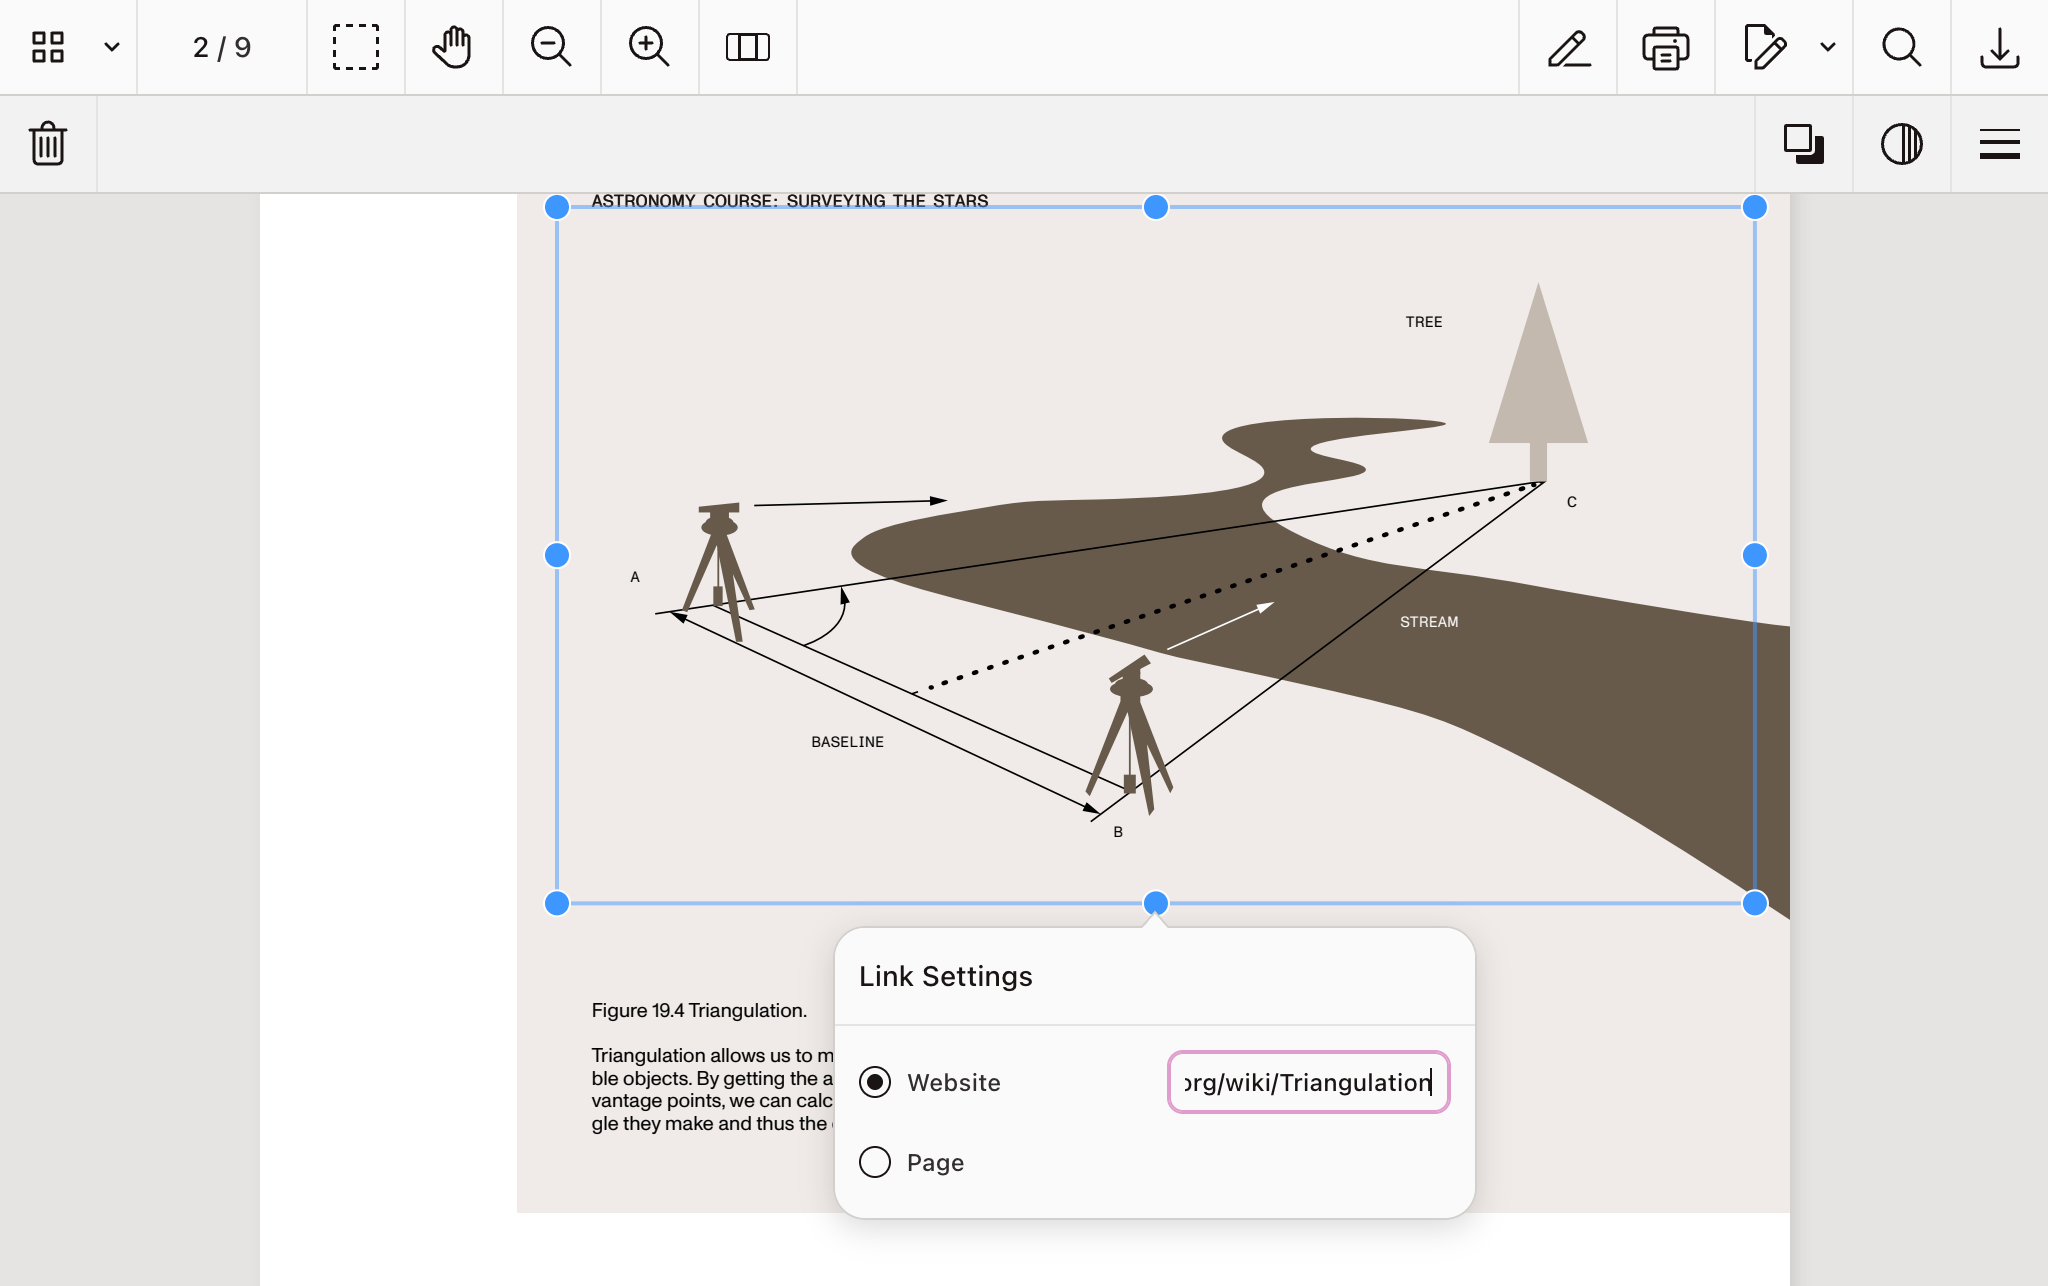2048x1286 pixels.
Task: Select the marquee selection tool
Action: pyautogui.click(x=355, y=47)
